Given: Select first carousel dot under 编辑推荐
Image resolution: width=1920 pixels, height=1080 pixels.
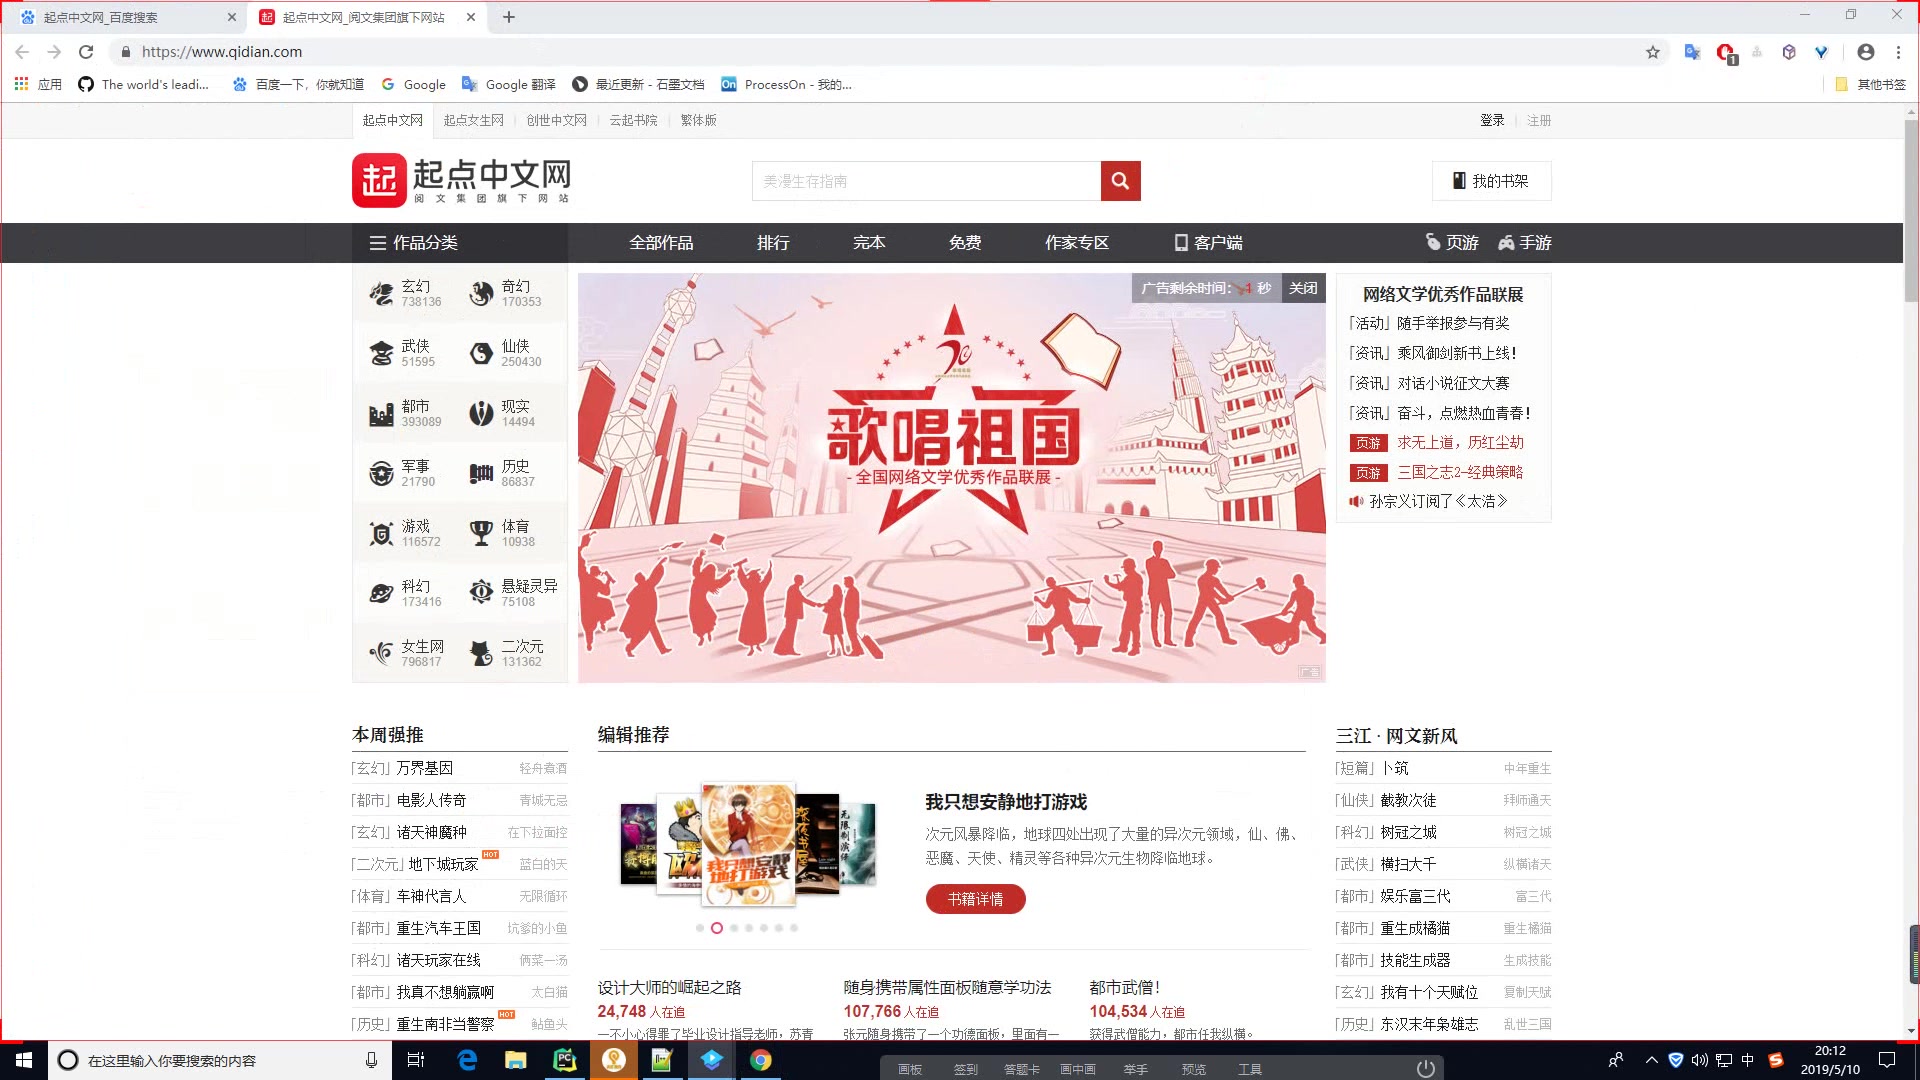Looking at the screenshot, I should (x=700, y=928).
